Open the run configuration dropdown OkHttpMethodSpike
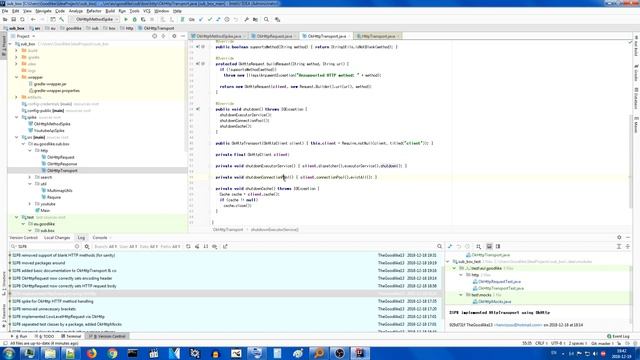This screenshot has width=640, height=360. point(95,19)
